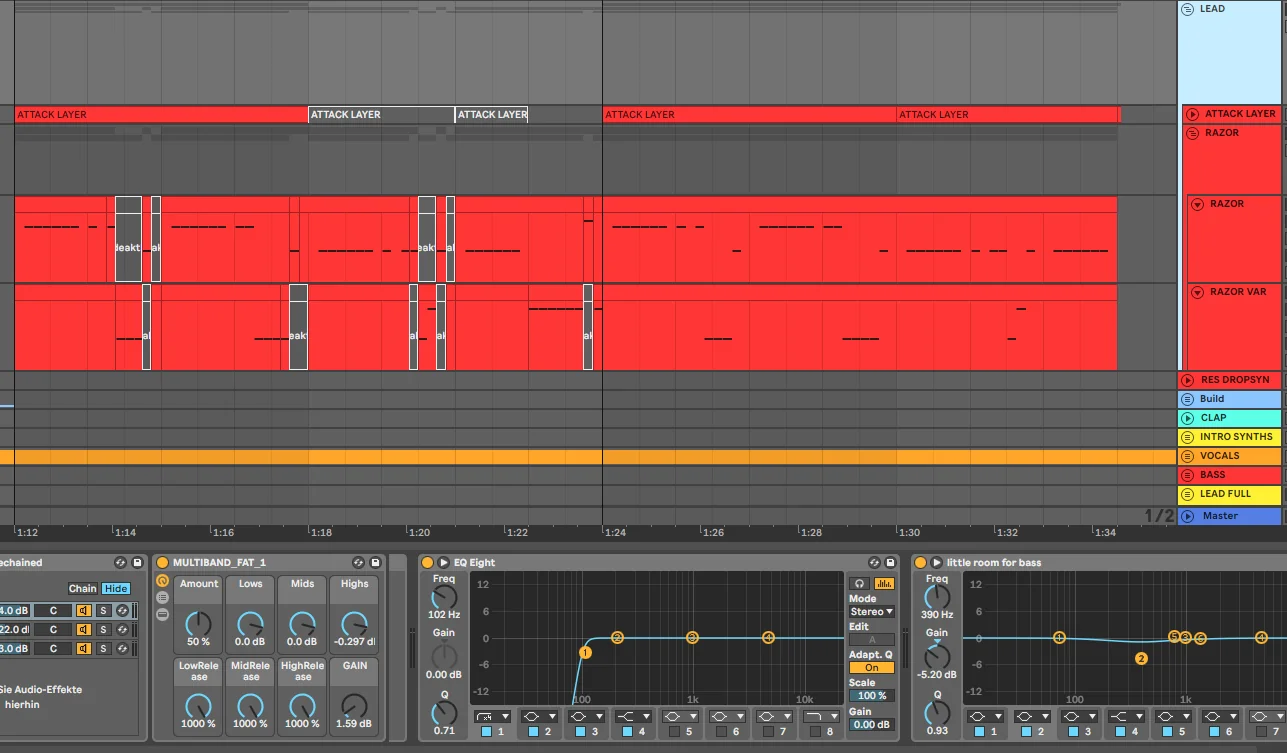Image resolution: width=1287 pixels, height=753 pixels.
Task: Click the Q knob showing 0.93
Action: click(937, 713)
